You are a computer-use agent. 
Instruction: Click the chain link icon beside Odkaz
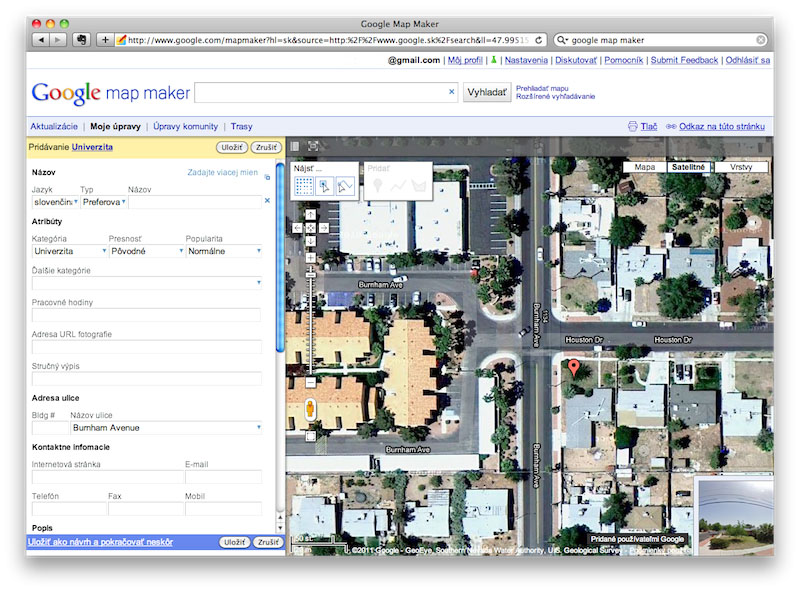tap(671, 127)
